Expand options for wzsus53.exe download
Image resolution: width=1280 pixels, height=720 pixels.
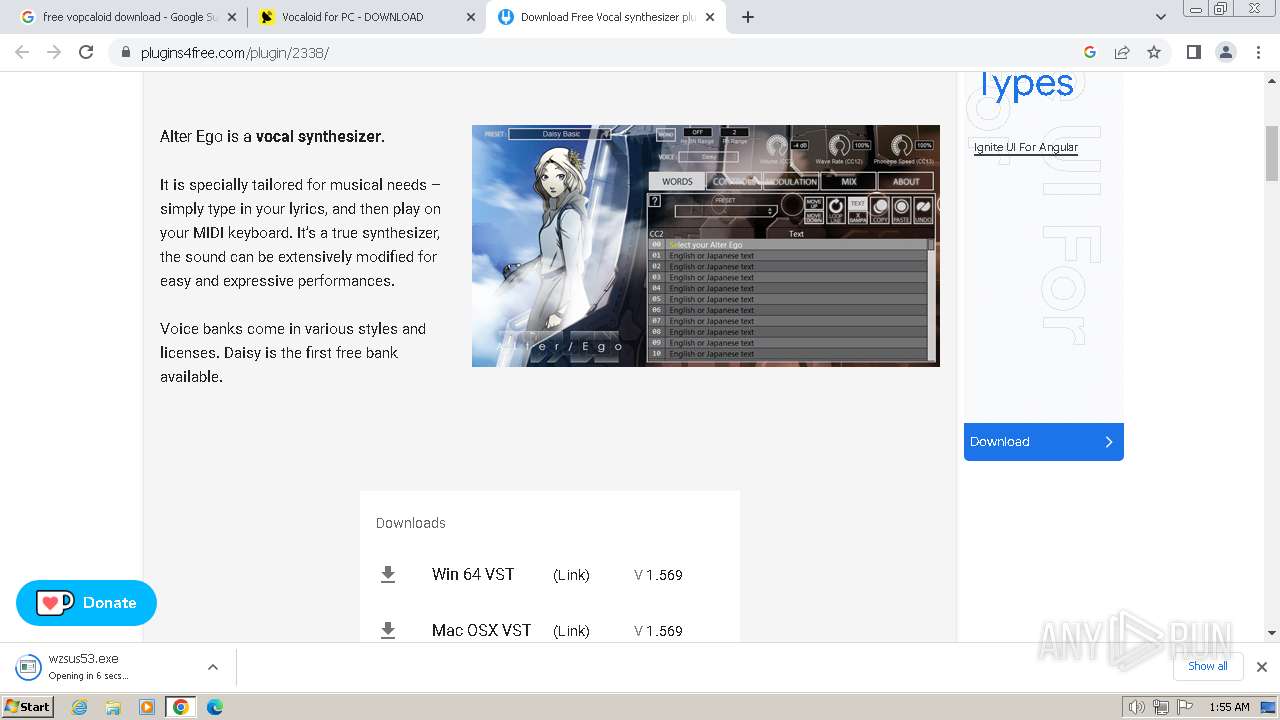click(x=212, y=667)
